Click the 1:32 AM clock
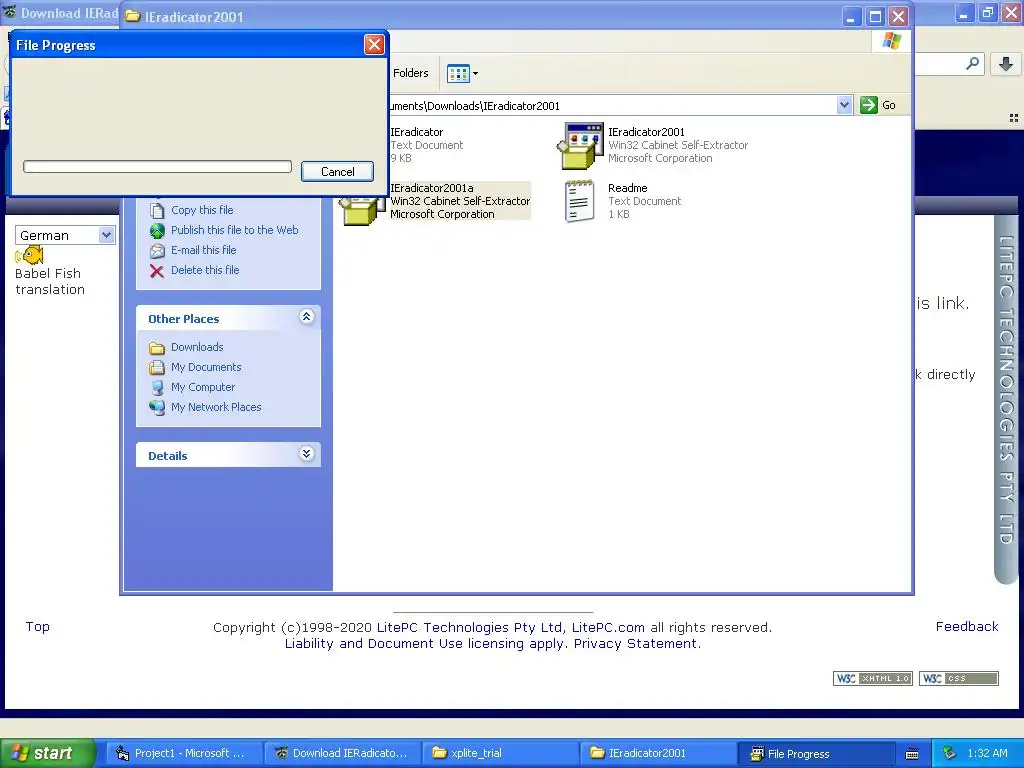 point(987,753)
